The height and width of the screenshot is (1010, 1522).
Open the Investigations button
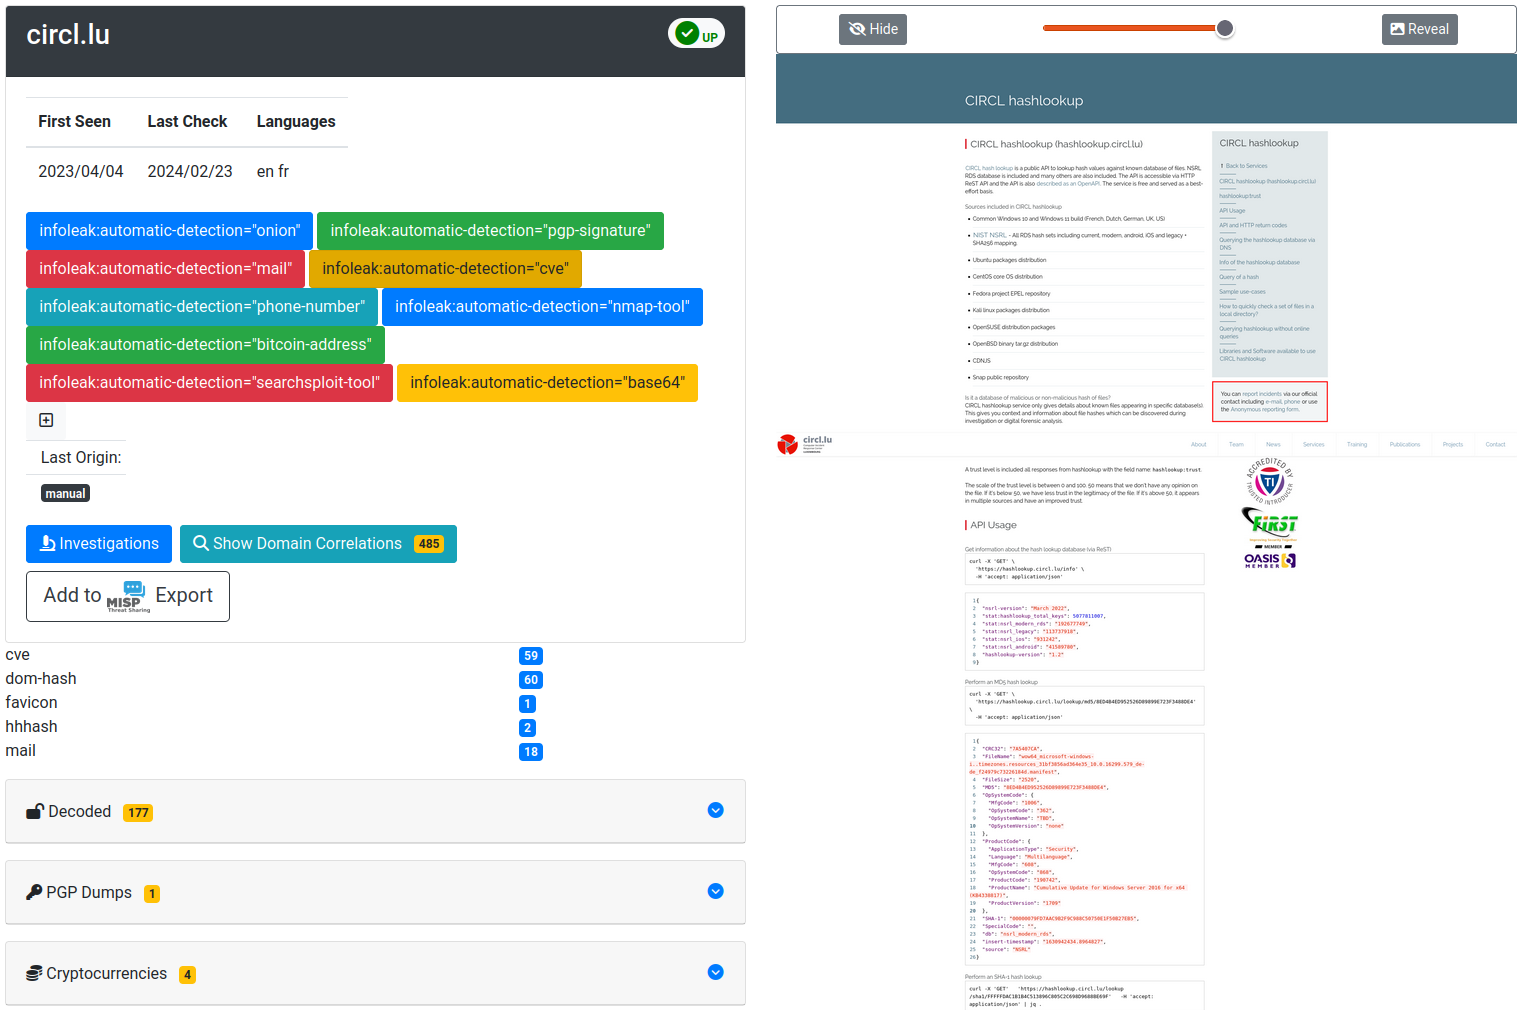[x=99, y=544]
